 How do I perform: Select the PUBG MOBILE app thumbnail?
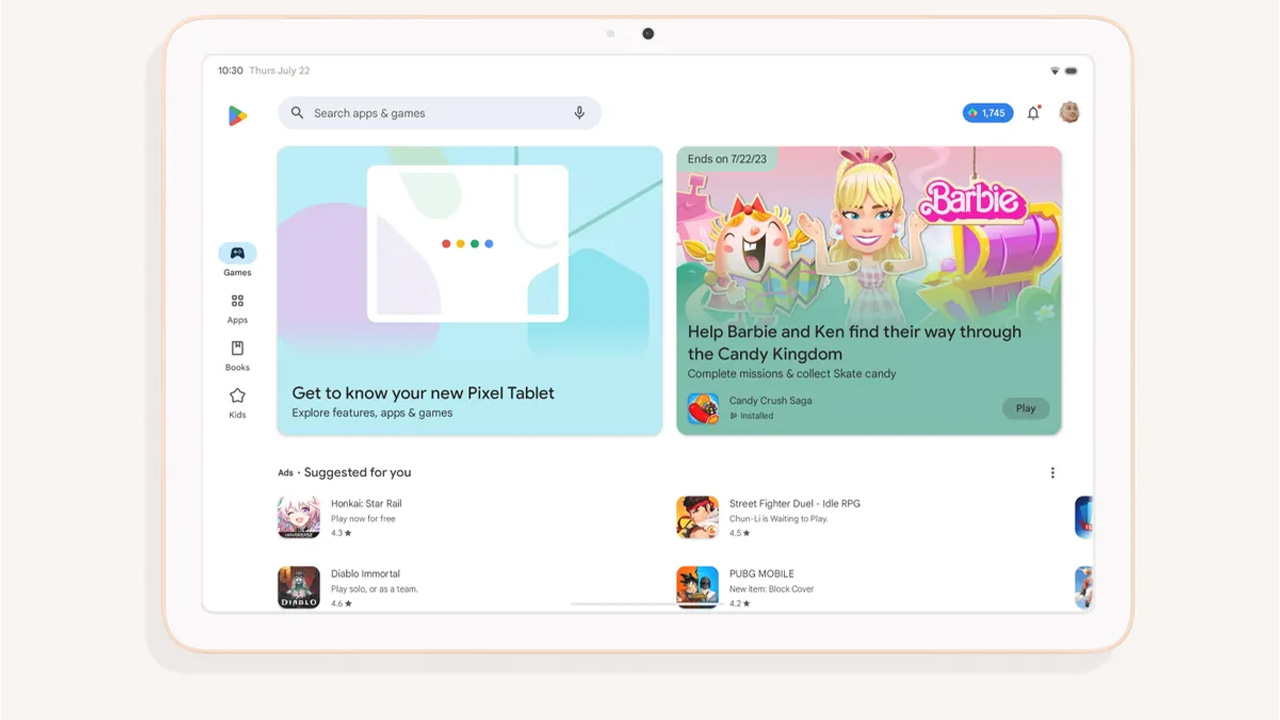(697, 587)
